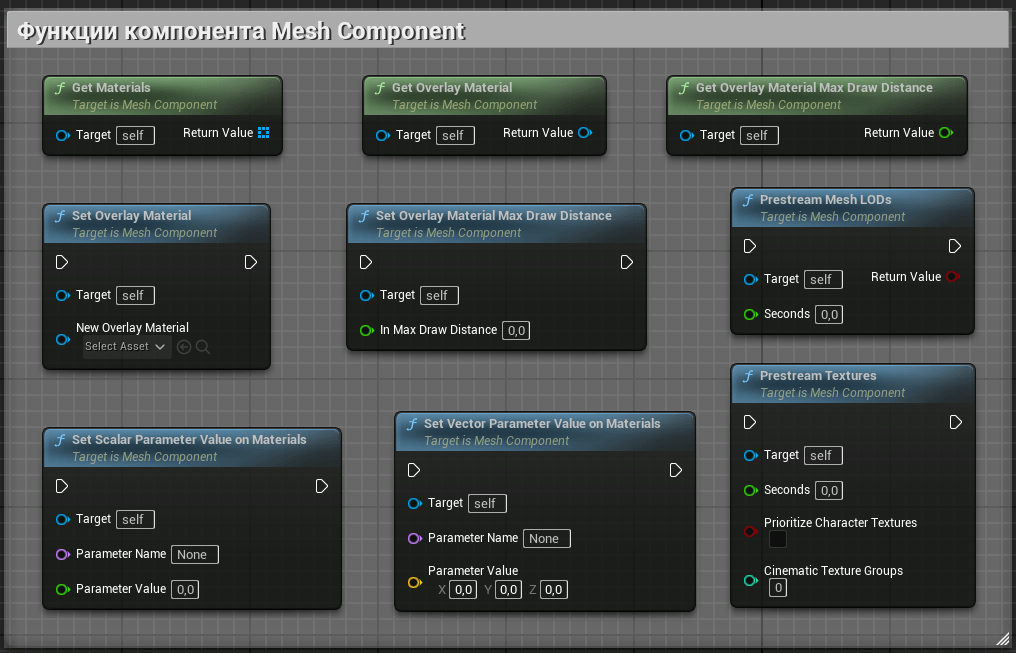
Task: Click self field on Prestream Textures Target
Action: (x=824, y=455)
